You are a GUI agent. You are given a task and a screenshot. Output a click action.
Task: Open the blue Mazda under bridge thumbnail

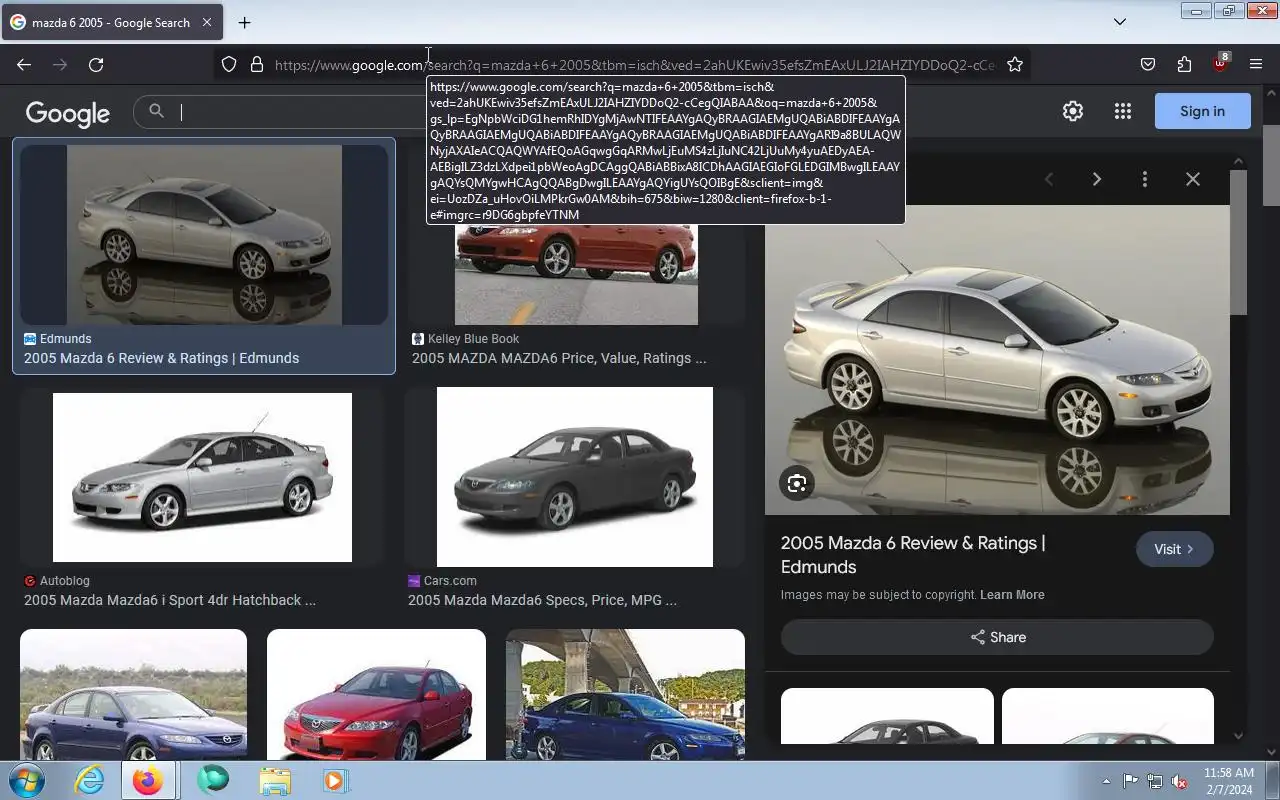(x=625, y=694)
